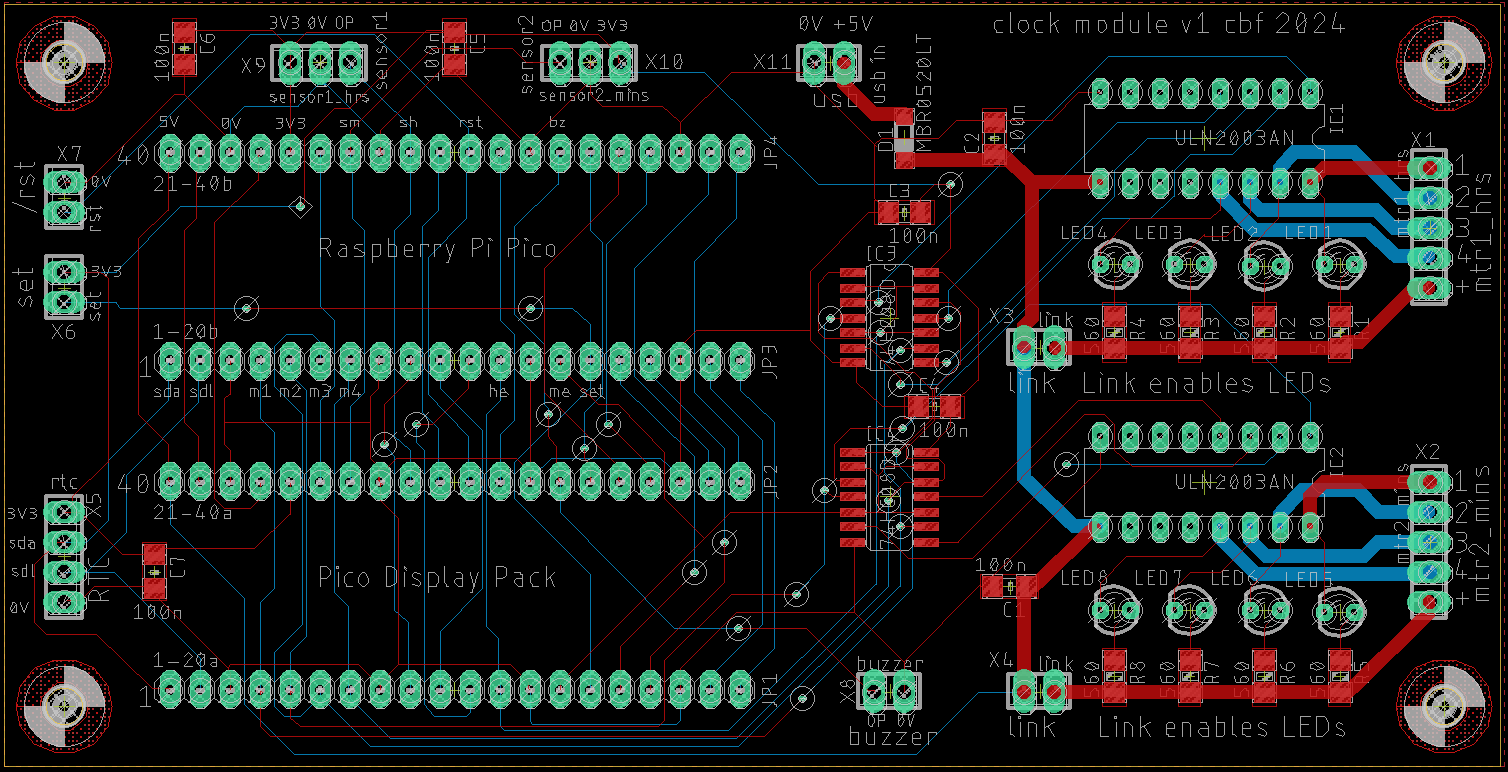The image size is (1508, 772).
Task: Click the JP3 reference label
Action: tap(770, 361)
